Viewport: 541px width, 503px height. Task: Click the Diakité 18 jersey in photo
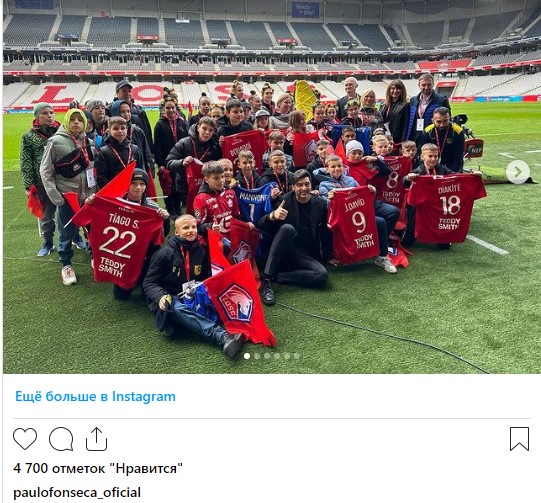[446, 208]
